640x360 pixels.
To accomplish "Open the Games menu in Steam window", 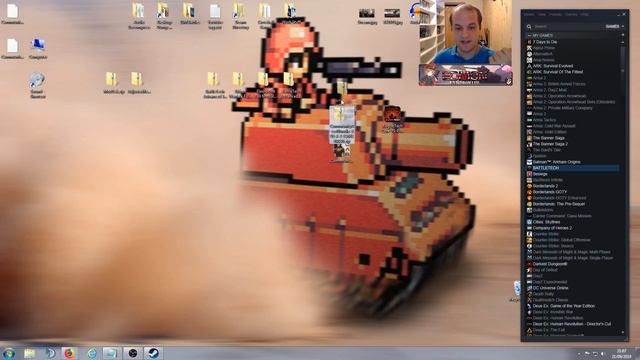I will click(x=571, y=14).
